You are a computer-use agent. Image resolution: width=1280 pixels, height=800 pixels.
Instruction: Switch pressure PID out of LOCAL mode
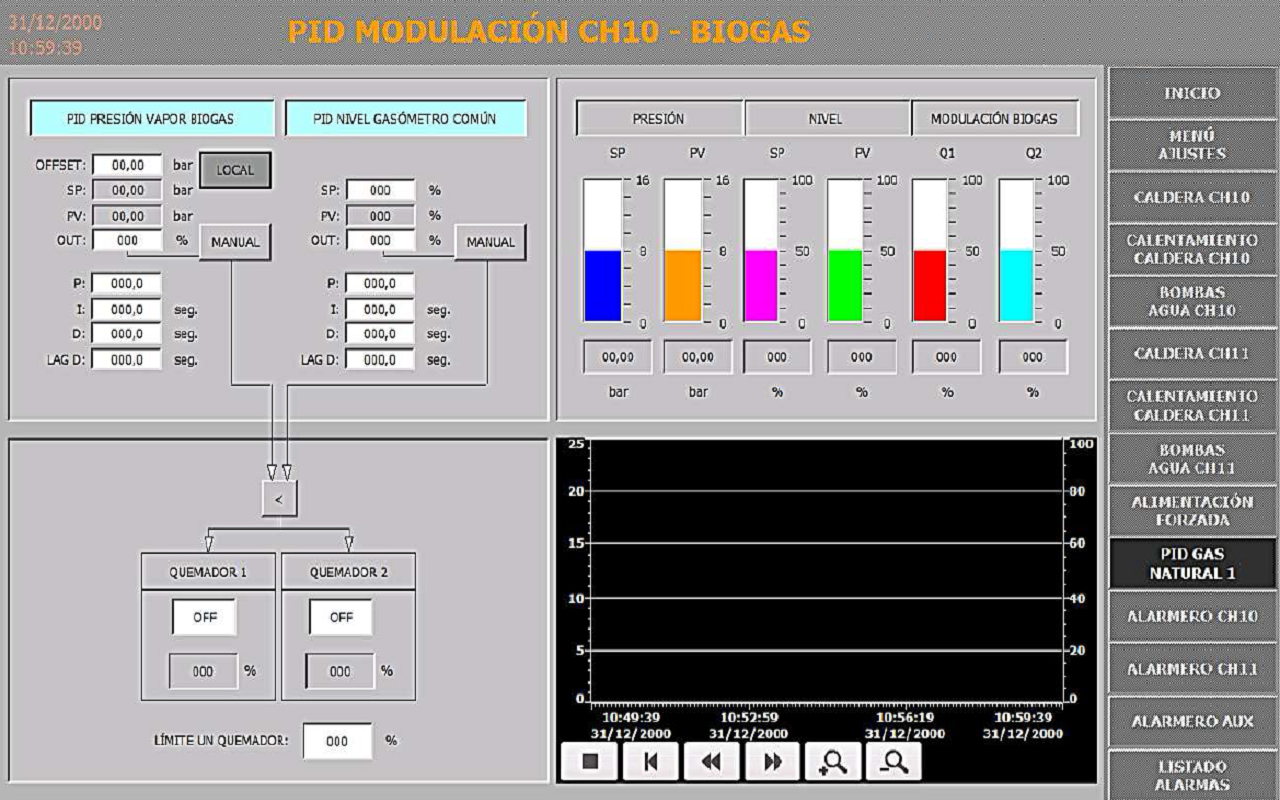[x=236, y=168]
